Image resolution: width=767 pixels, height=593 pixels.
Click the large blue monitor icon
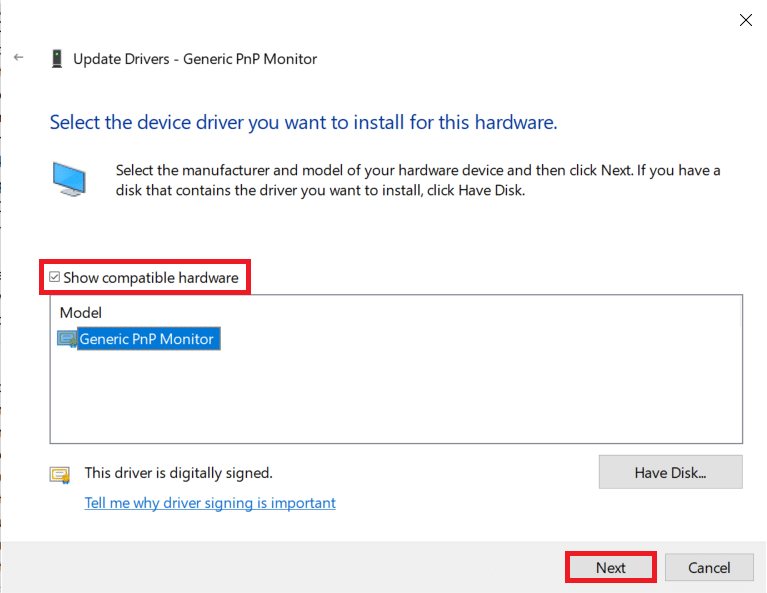pos(70,180)
